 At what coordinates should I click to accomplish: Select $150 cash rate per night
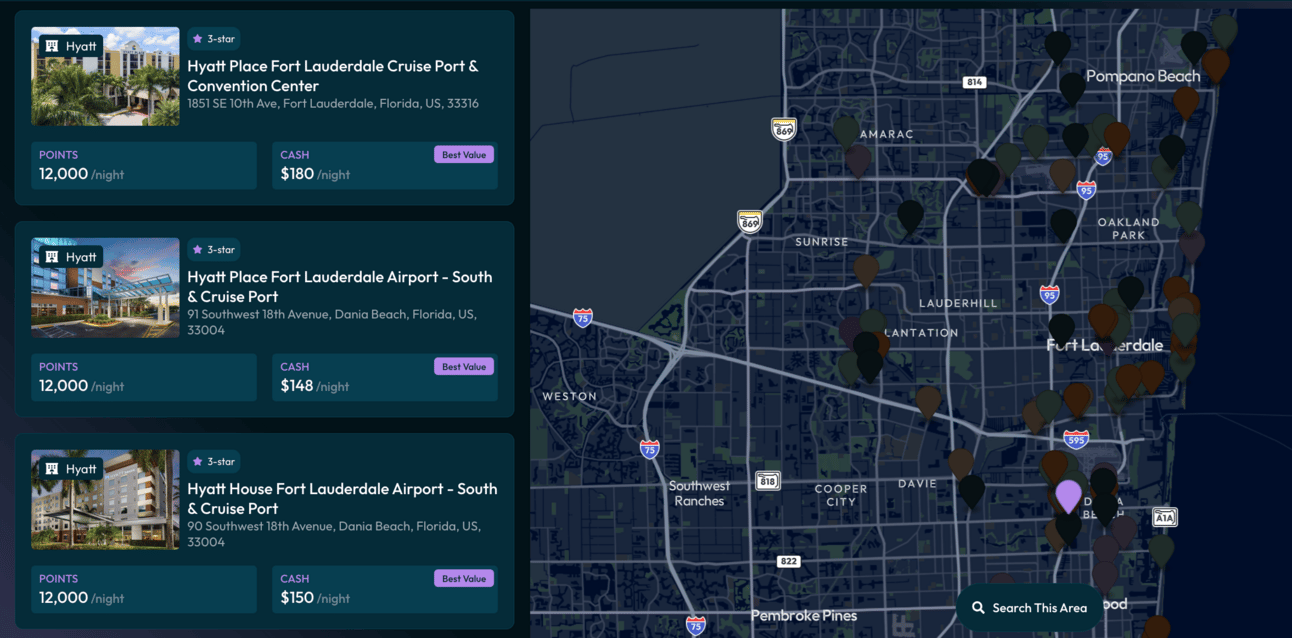(385, 590)
